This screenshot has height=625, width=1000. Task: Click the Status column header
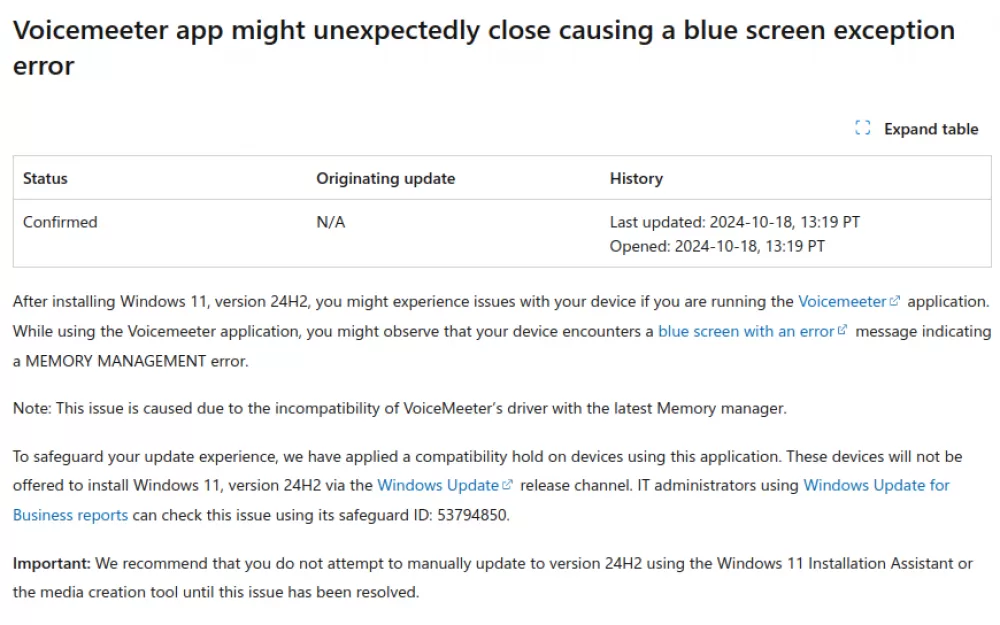[x=46, y=178]
